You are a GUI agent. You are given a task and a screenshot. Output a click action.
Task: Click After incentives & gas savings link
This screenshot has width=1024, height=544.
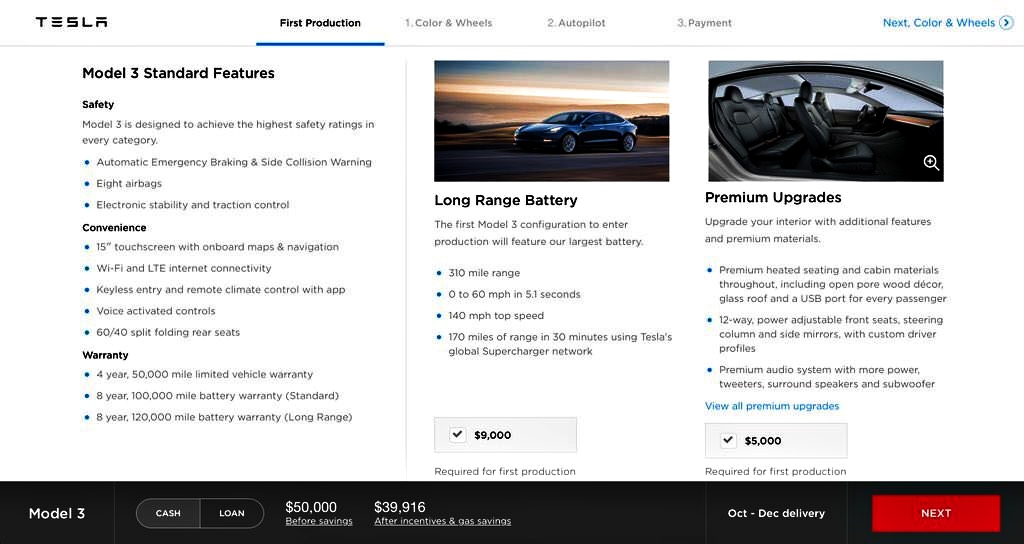[x=442, y=521]
